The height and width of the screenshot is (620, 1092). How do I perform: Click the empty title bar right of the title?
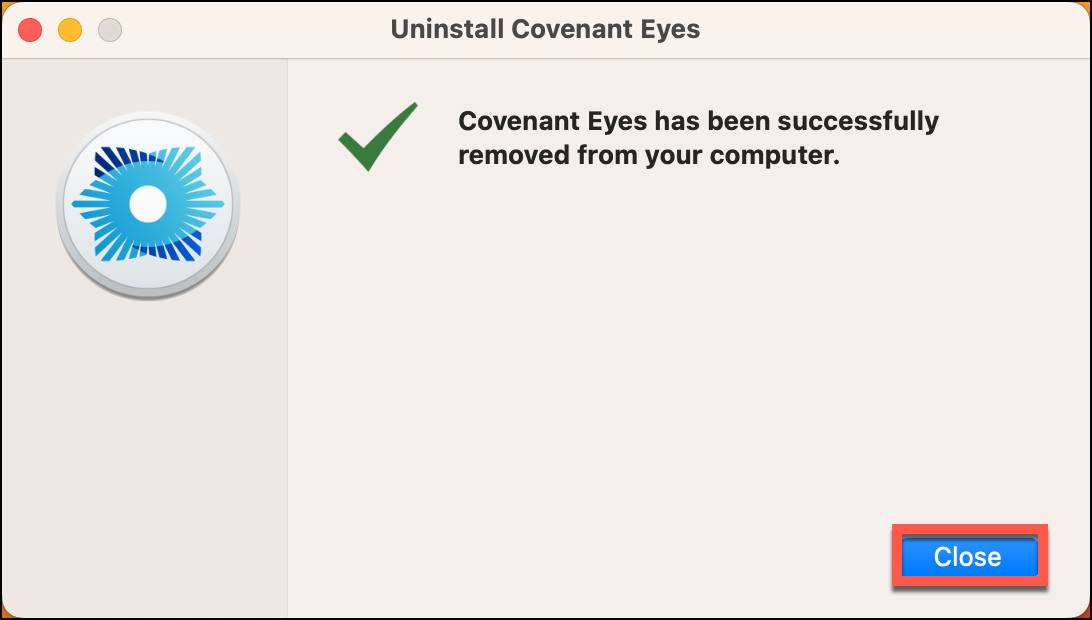pyautogui.click(x=891, y=30)
